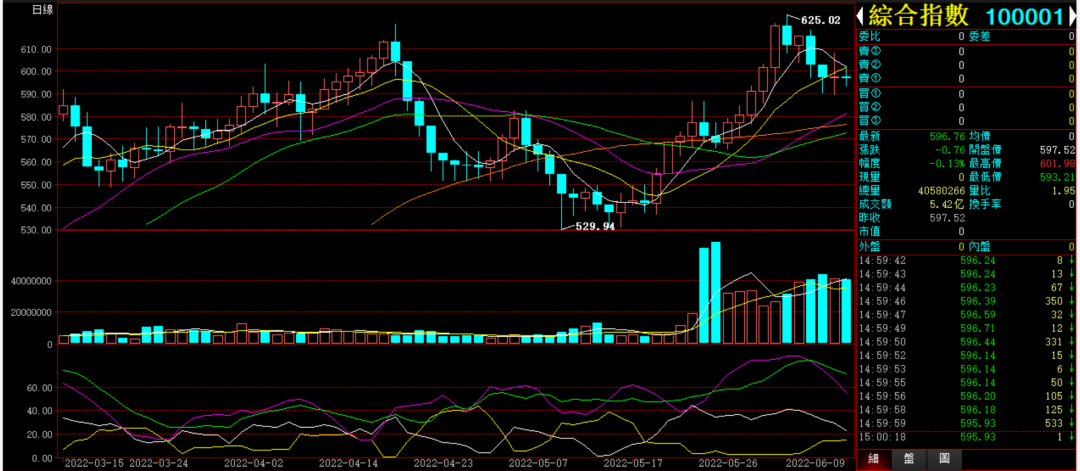The height and width of the screenshot is (471, 1080).
Task: Switch to the 圖 tab
Action: [943, 460]
